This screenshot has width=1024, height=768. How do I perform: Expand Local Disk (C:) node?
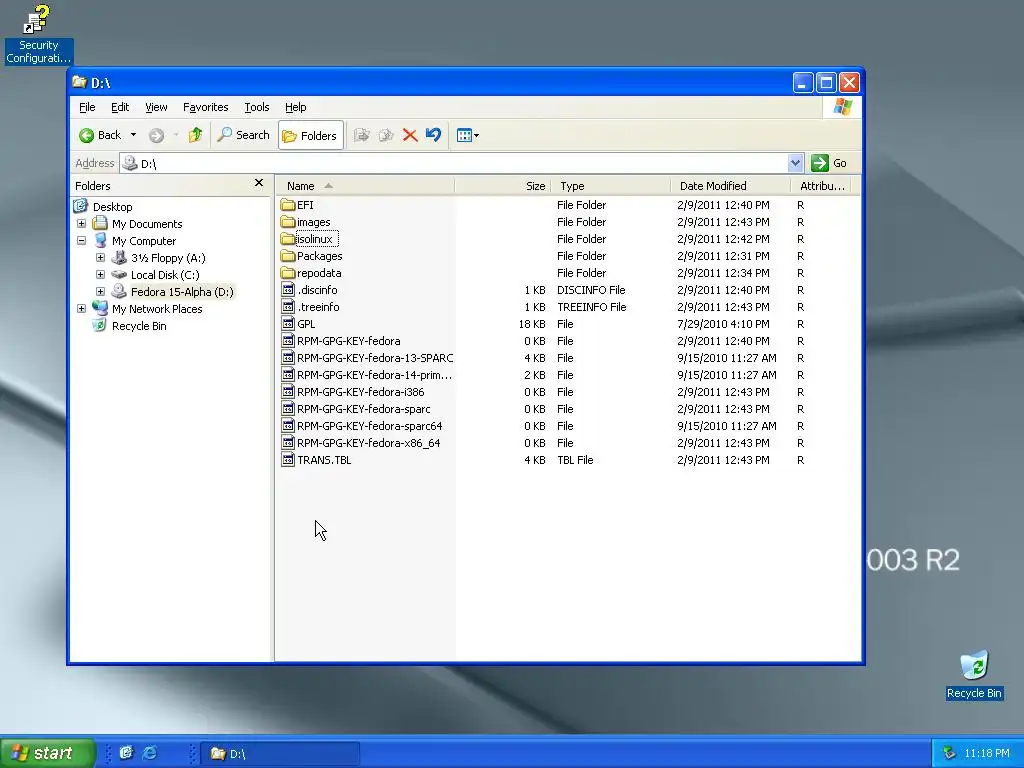click(x=101, y=275)
